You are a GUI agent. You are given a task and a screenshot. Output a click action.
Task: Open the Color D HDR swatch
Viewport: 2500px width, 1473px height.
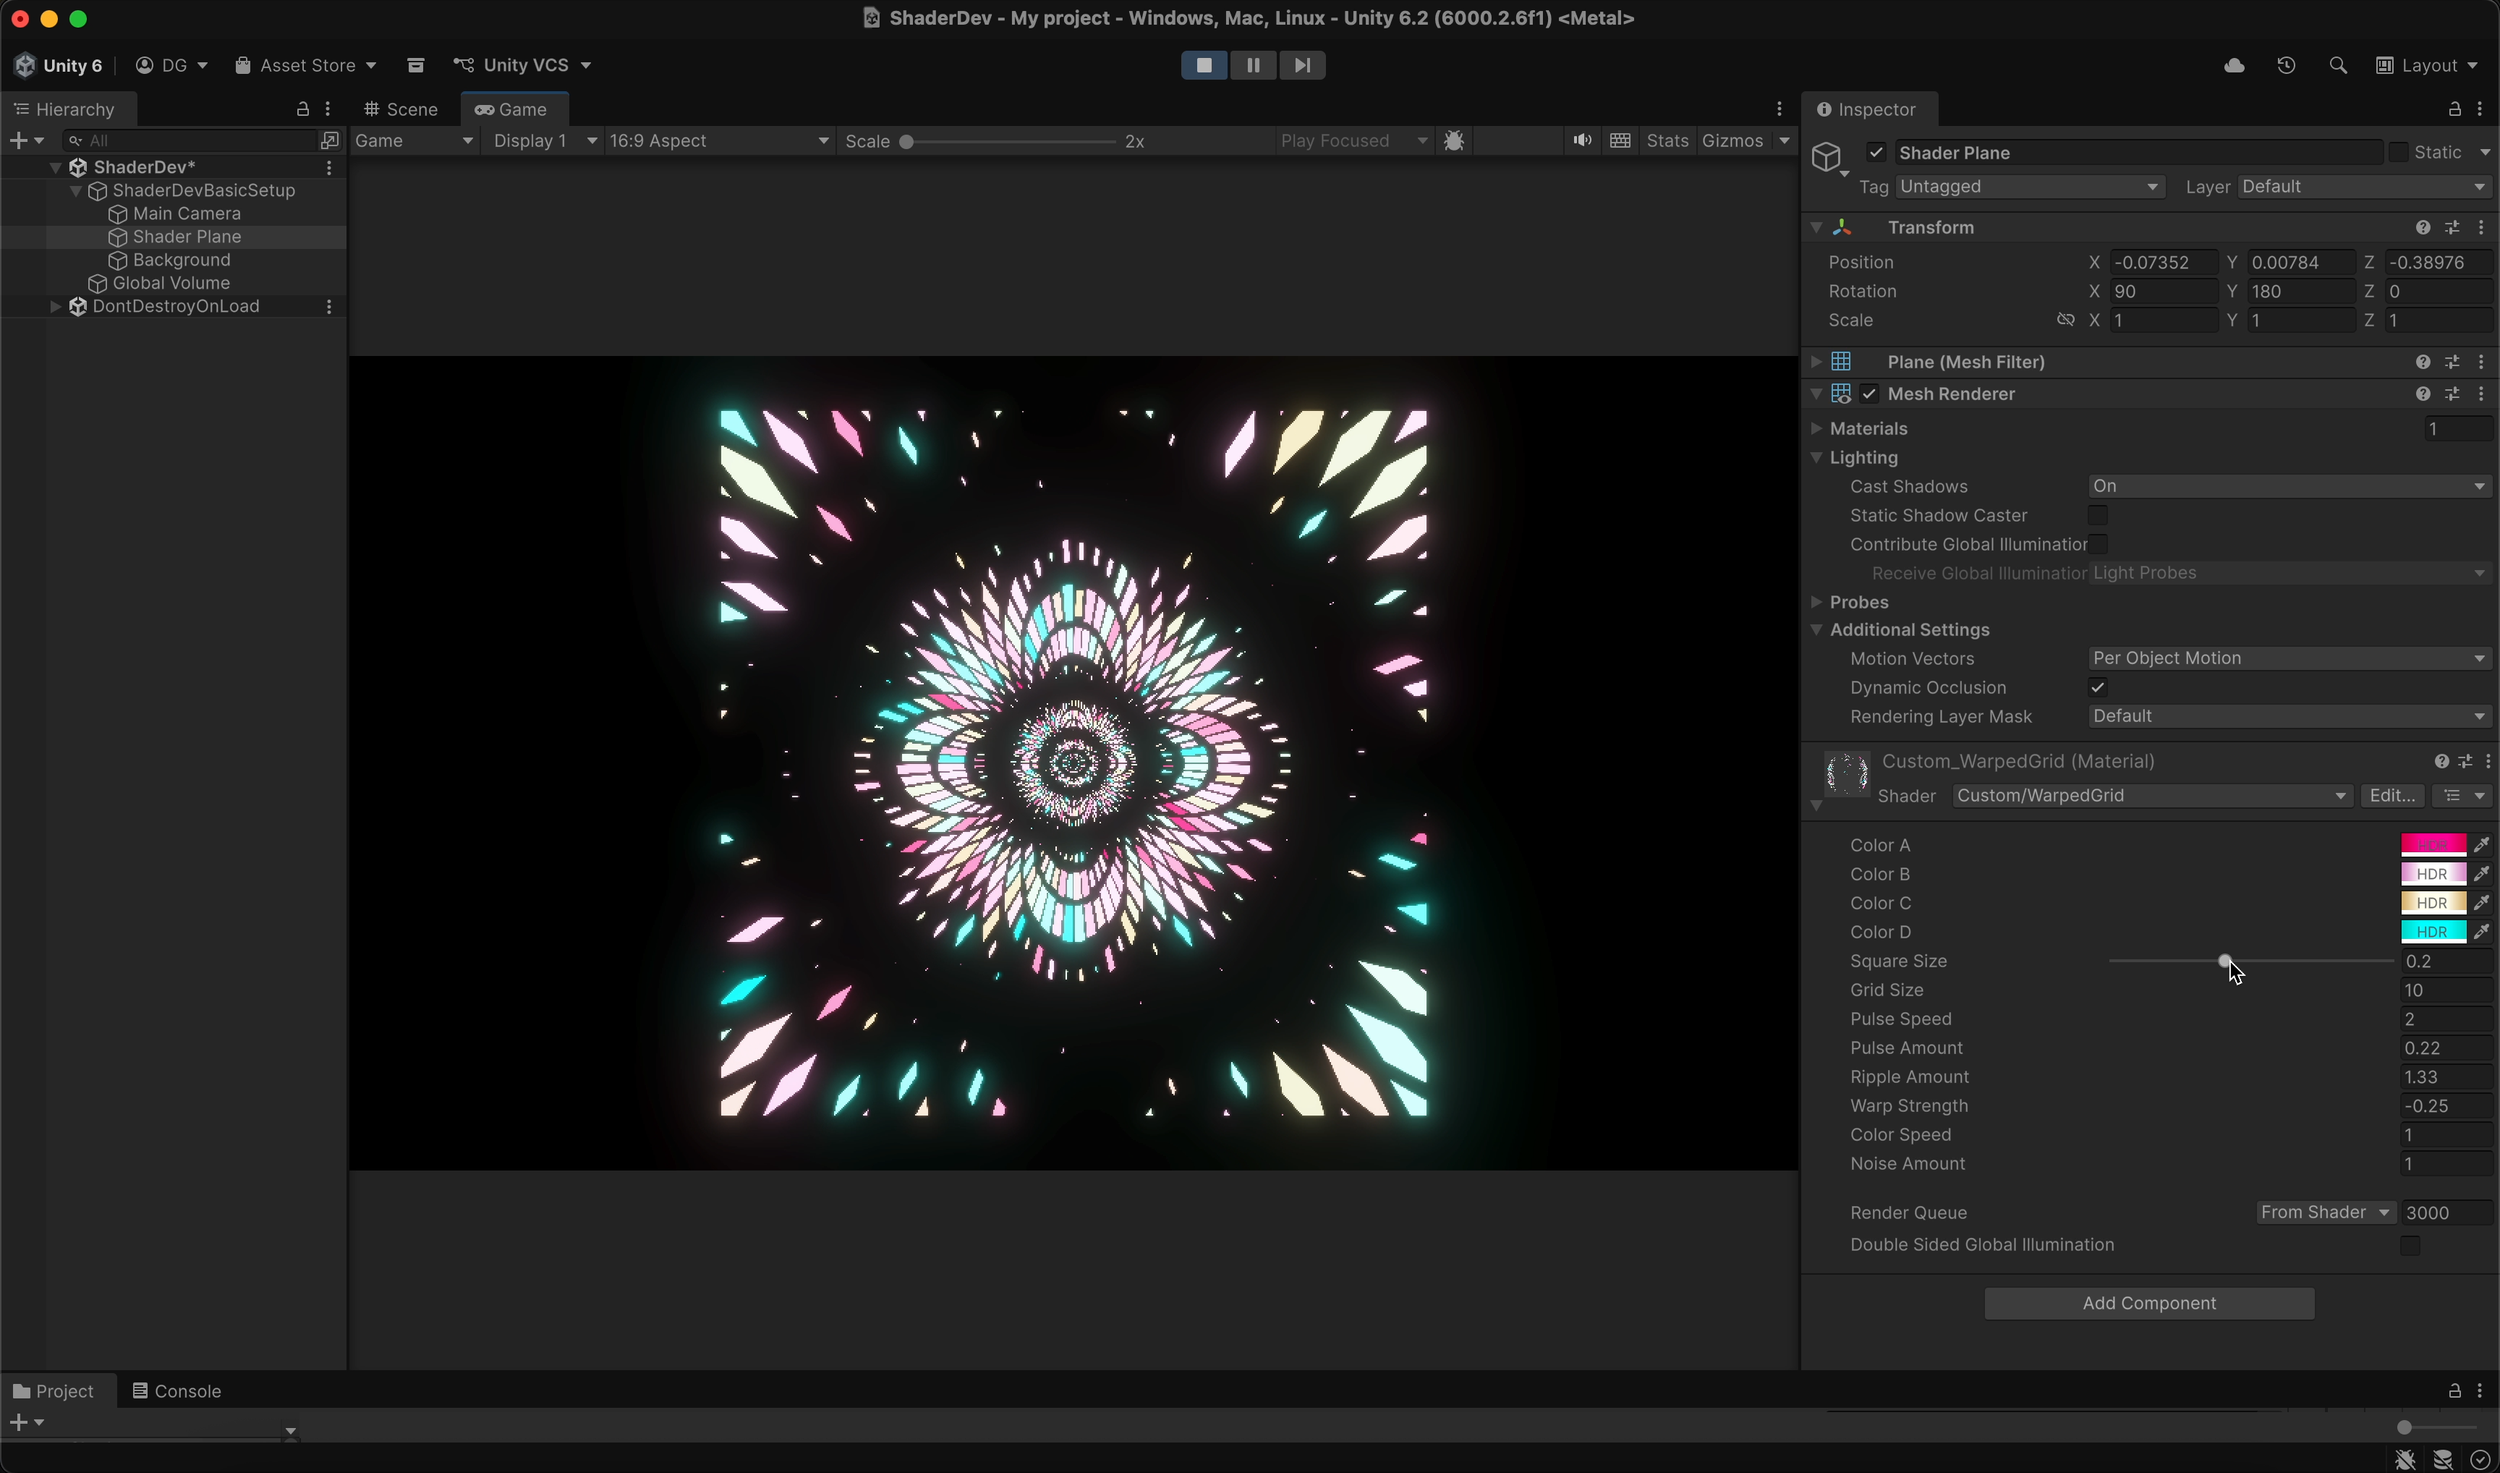(2432, 932)
